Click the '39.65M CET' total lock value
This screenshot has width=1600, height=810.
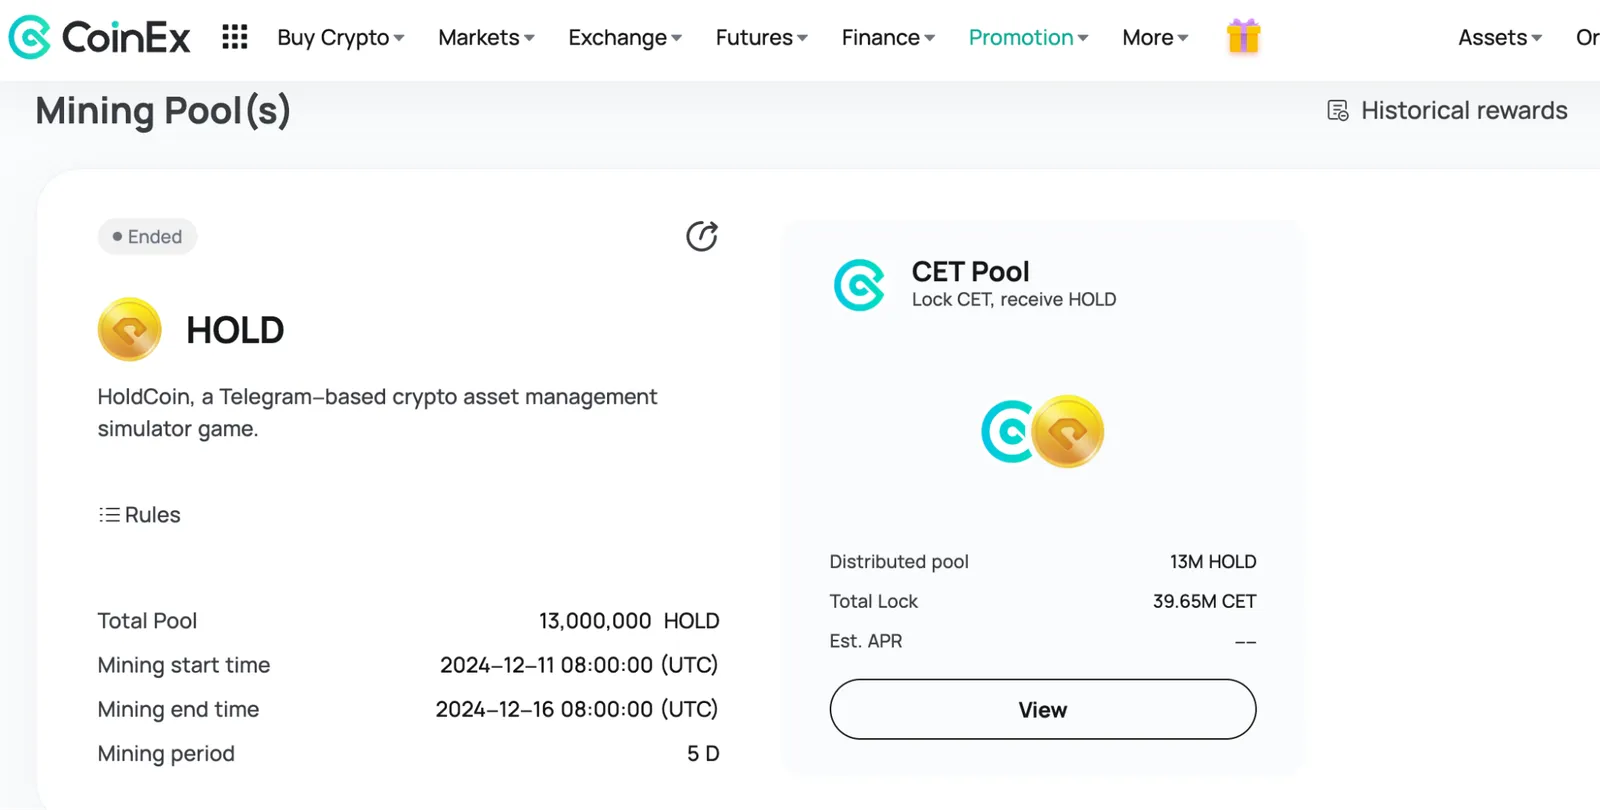point(1204,601)
